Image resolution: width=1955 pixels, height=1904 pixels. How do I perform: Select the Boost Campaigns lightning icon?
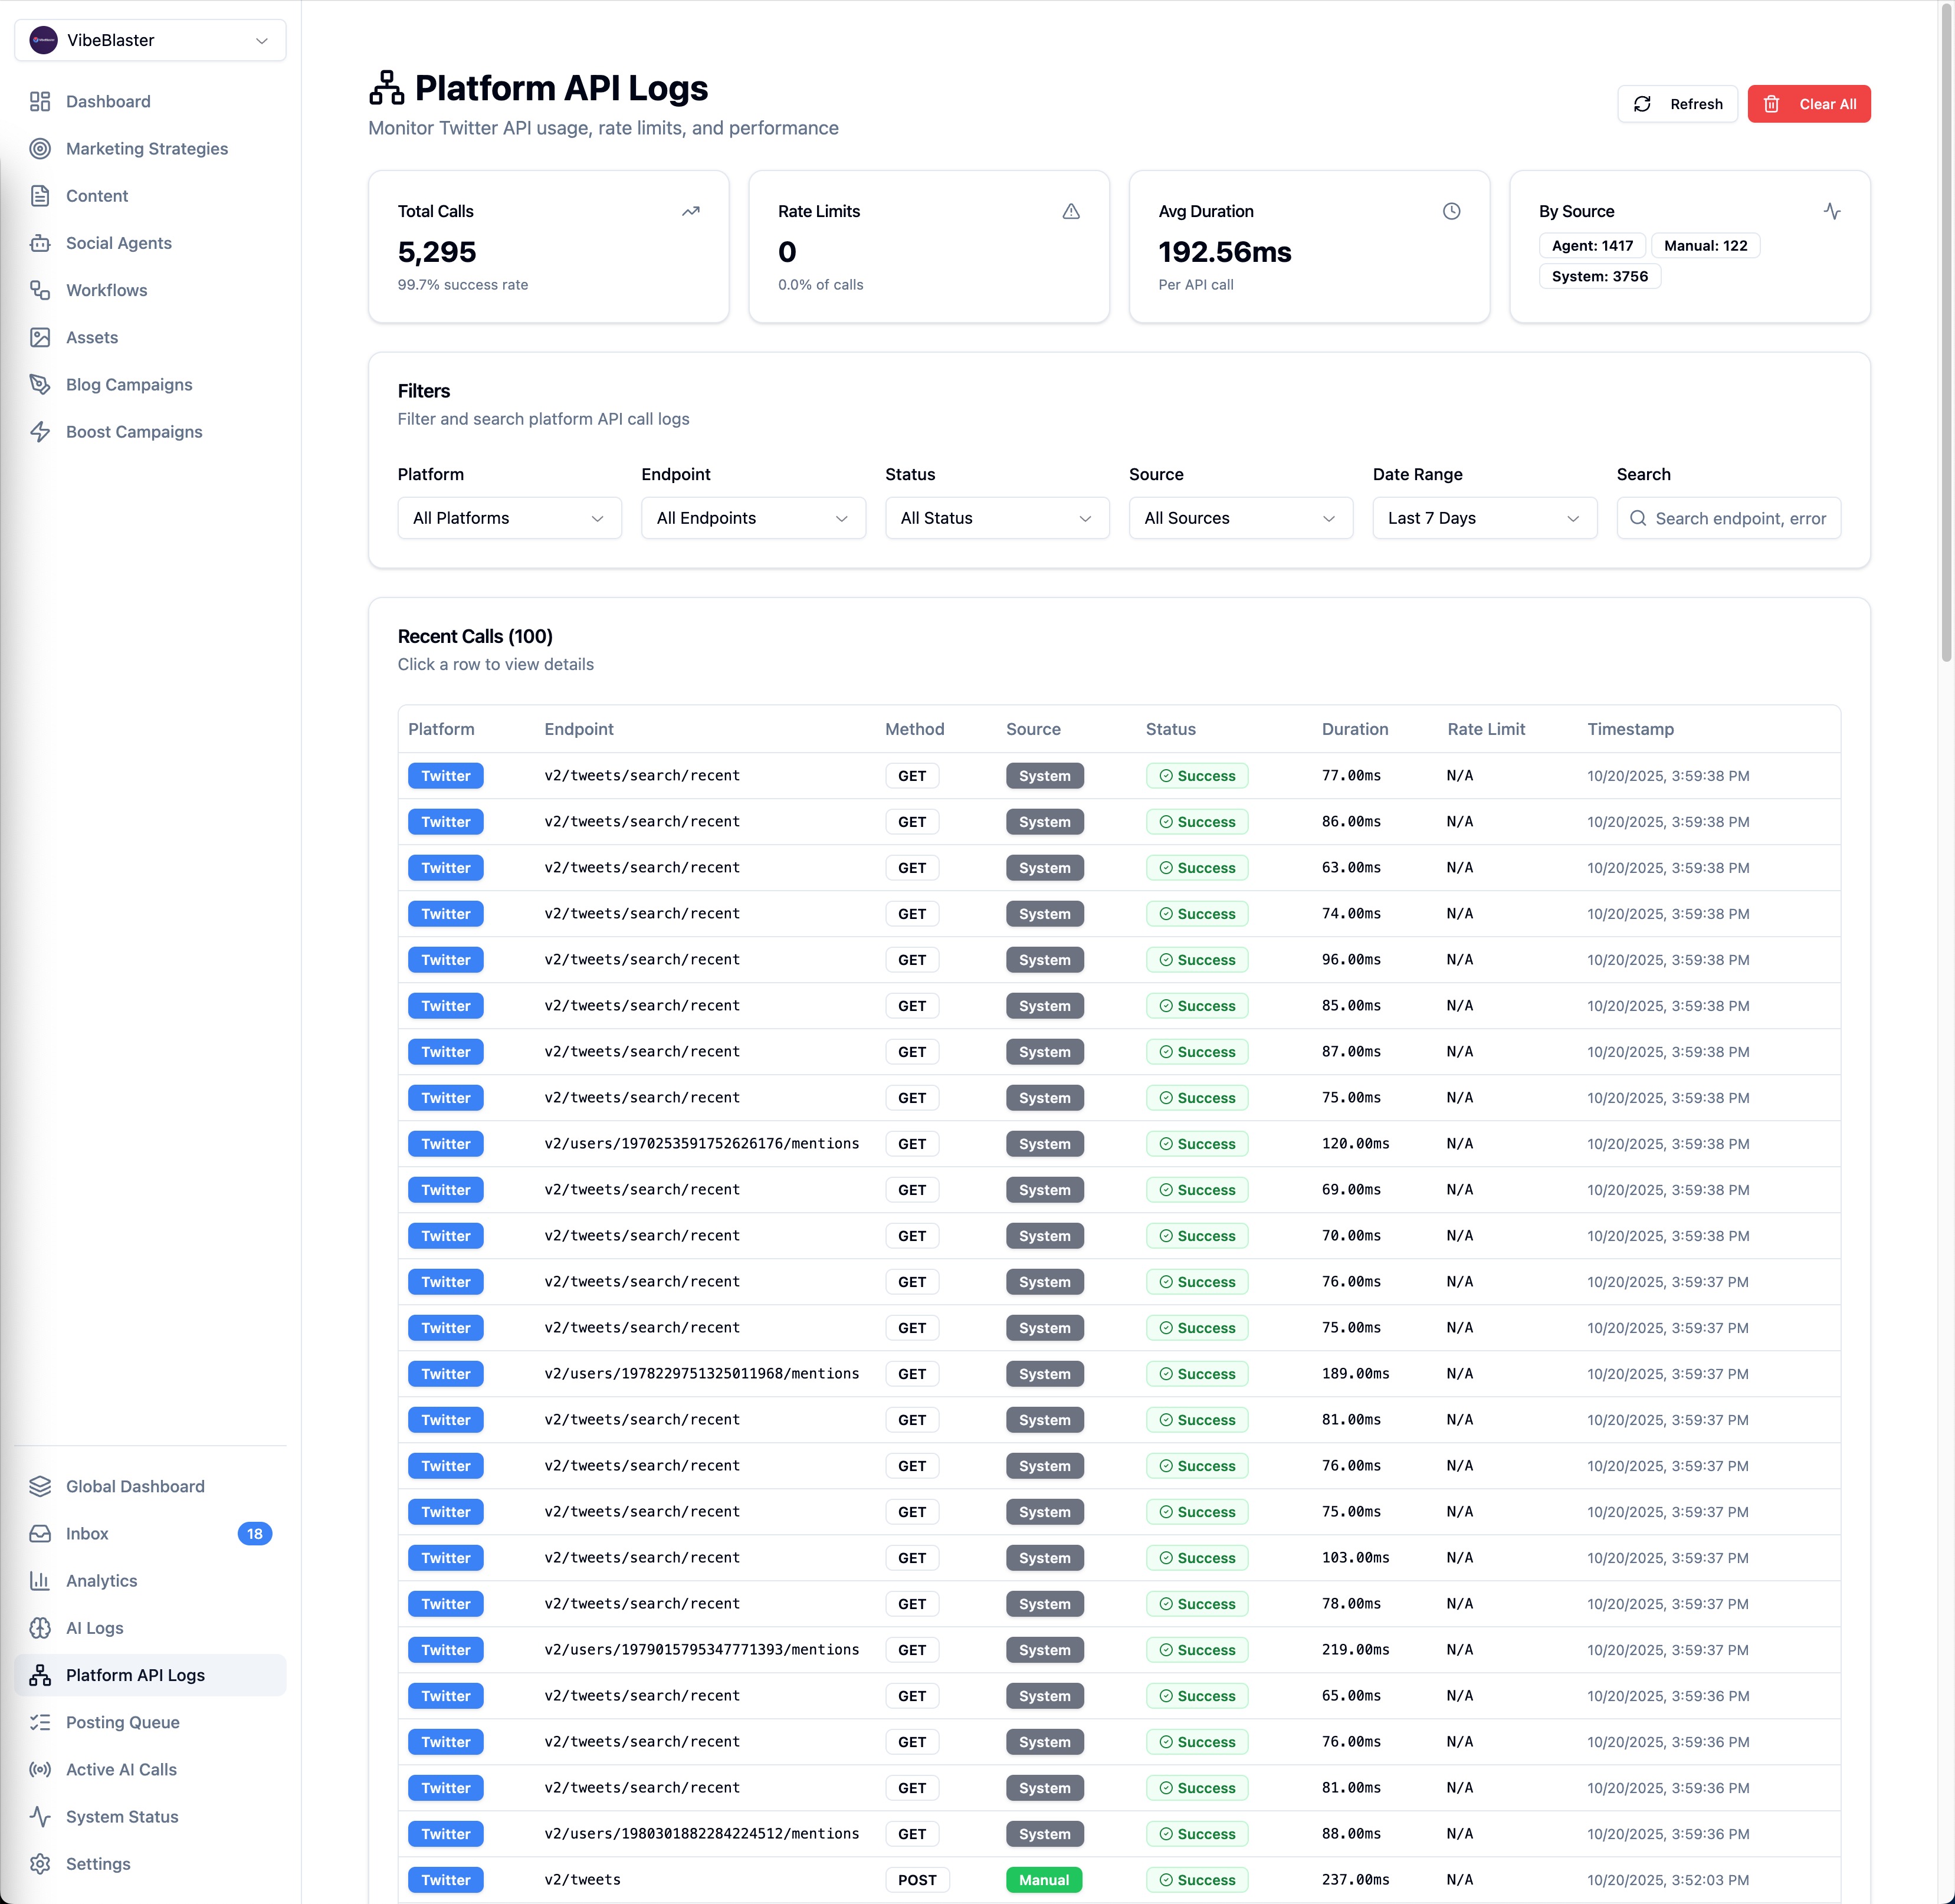(41, 431)
